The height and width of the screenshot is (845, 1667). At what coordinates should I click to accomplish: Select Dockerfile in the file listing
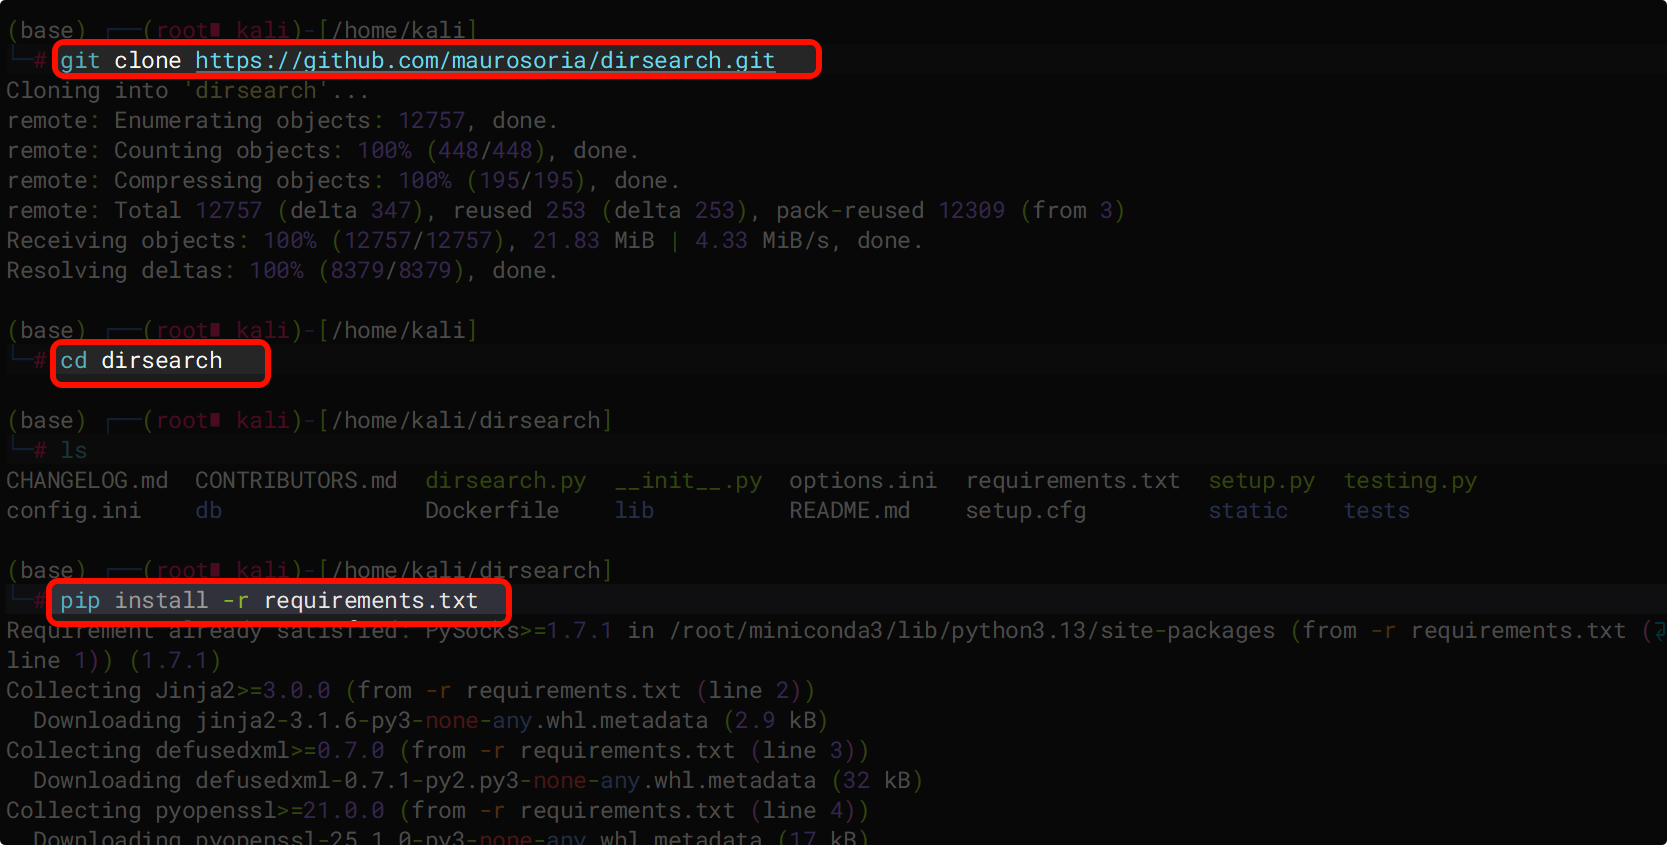click(491, 511)
